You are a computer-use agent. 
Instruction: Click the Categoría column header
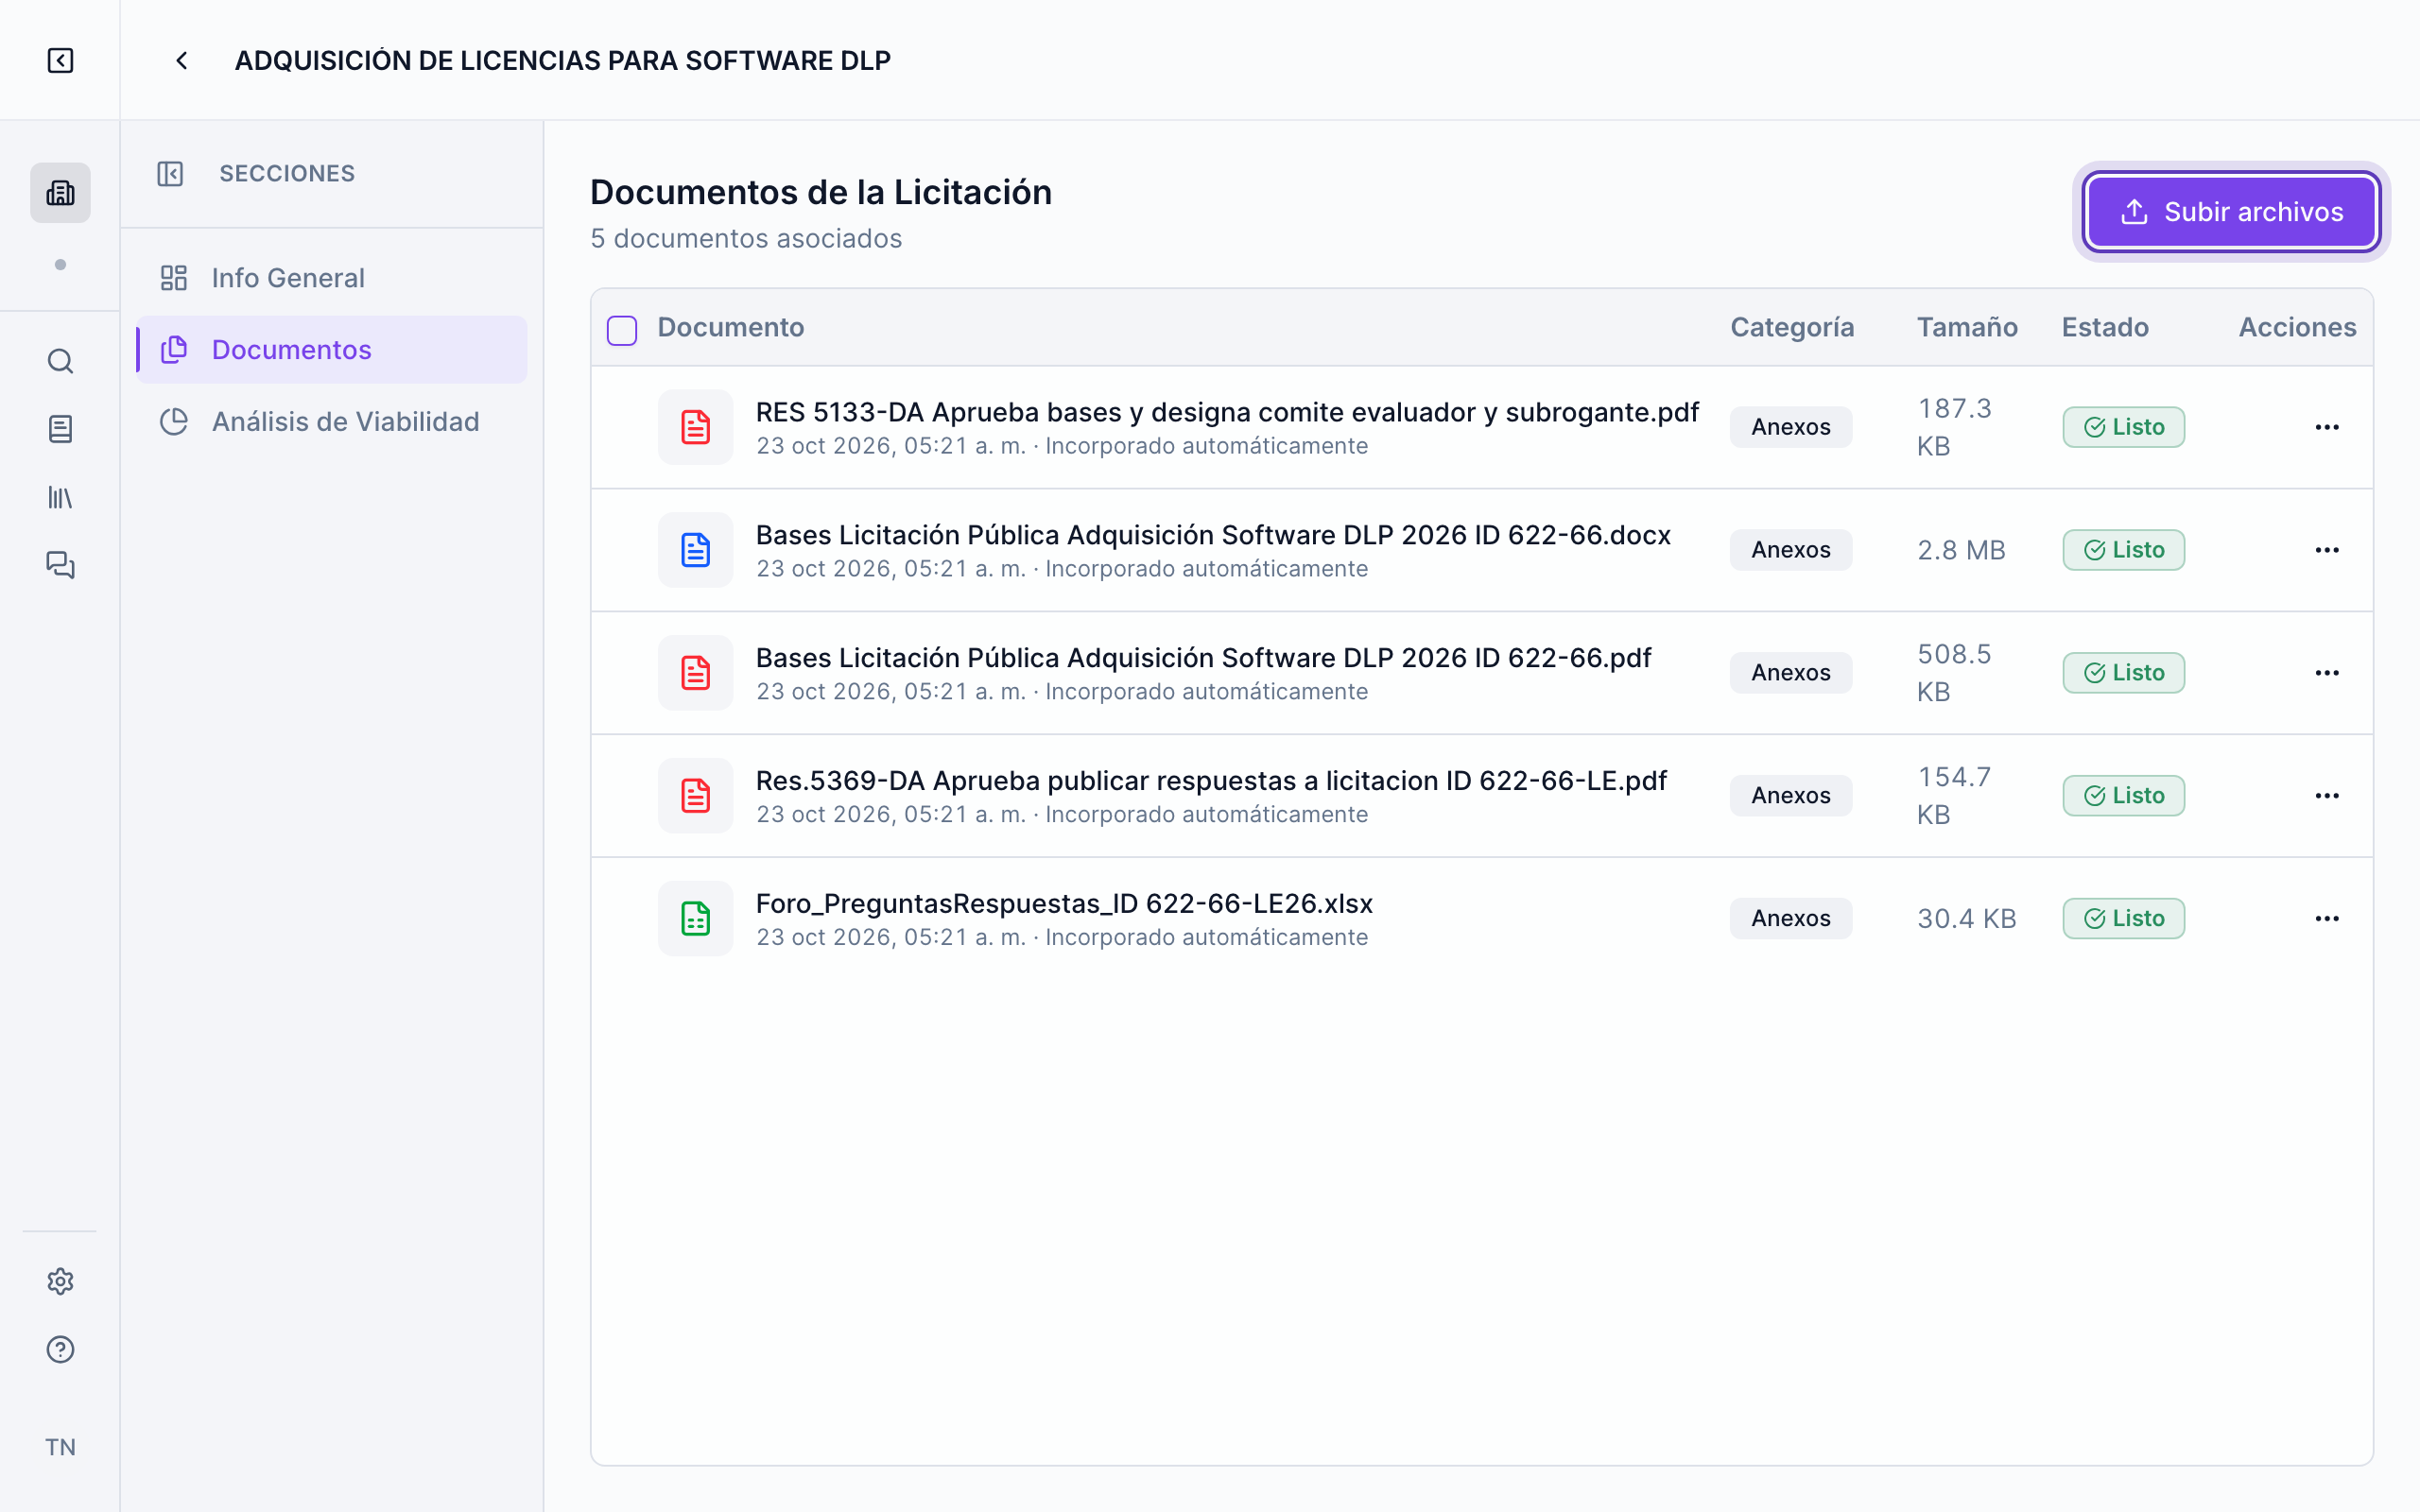1792,327
